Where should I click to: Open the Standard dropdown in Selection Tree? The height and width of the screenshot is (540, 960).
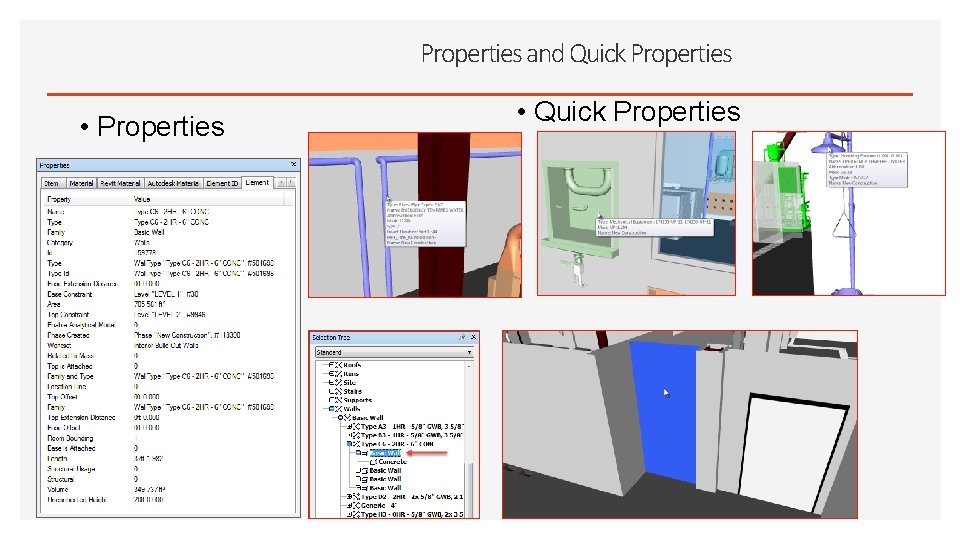coord(394,352)
